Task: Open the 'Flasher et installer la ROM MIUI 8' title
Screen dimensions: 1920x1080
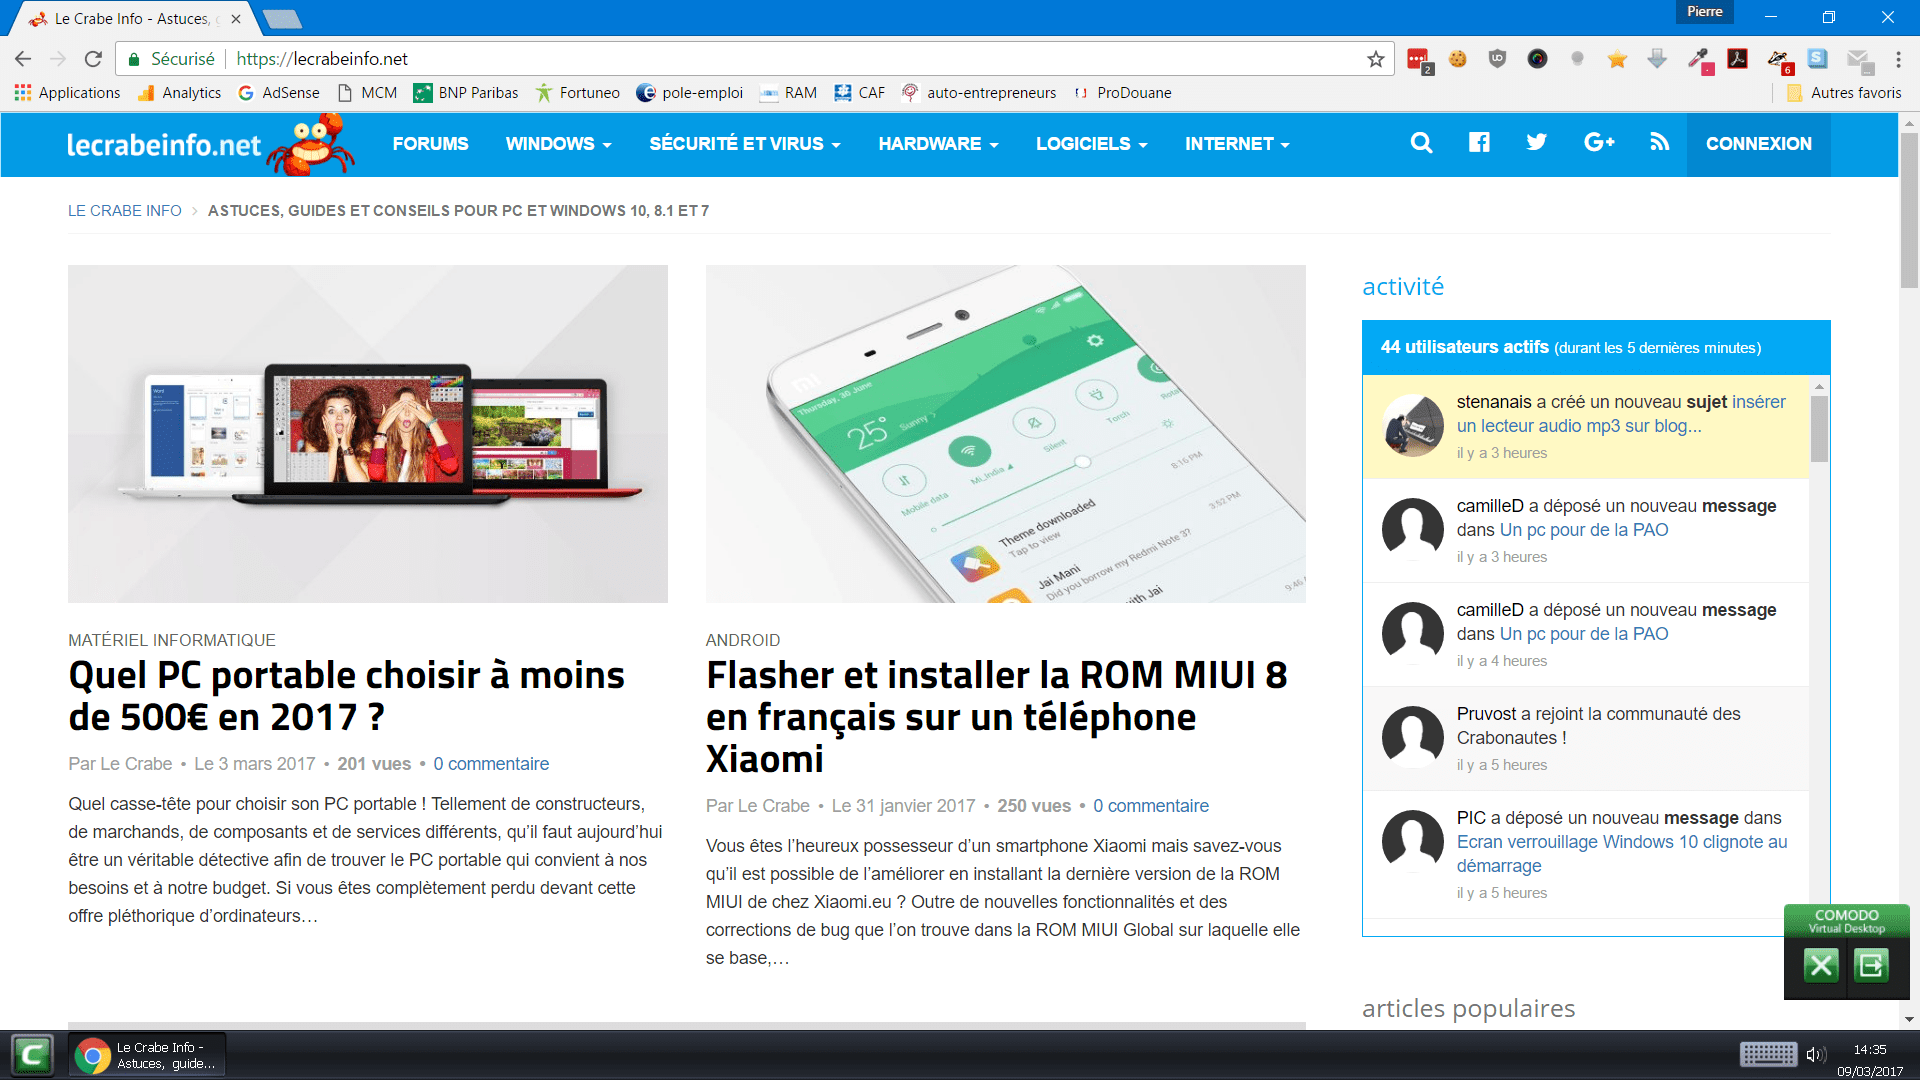Action: pyautogui.click(x=996, y=717)
